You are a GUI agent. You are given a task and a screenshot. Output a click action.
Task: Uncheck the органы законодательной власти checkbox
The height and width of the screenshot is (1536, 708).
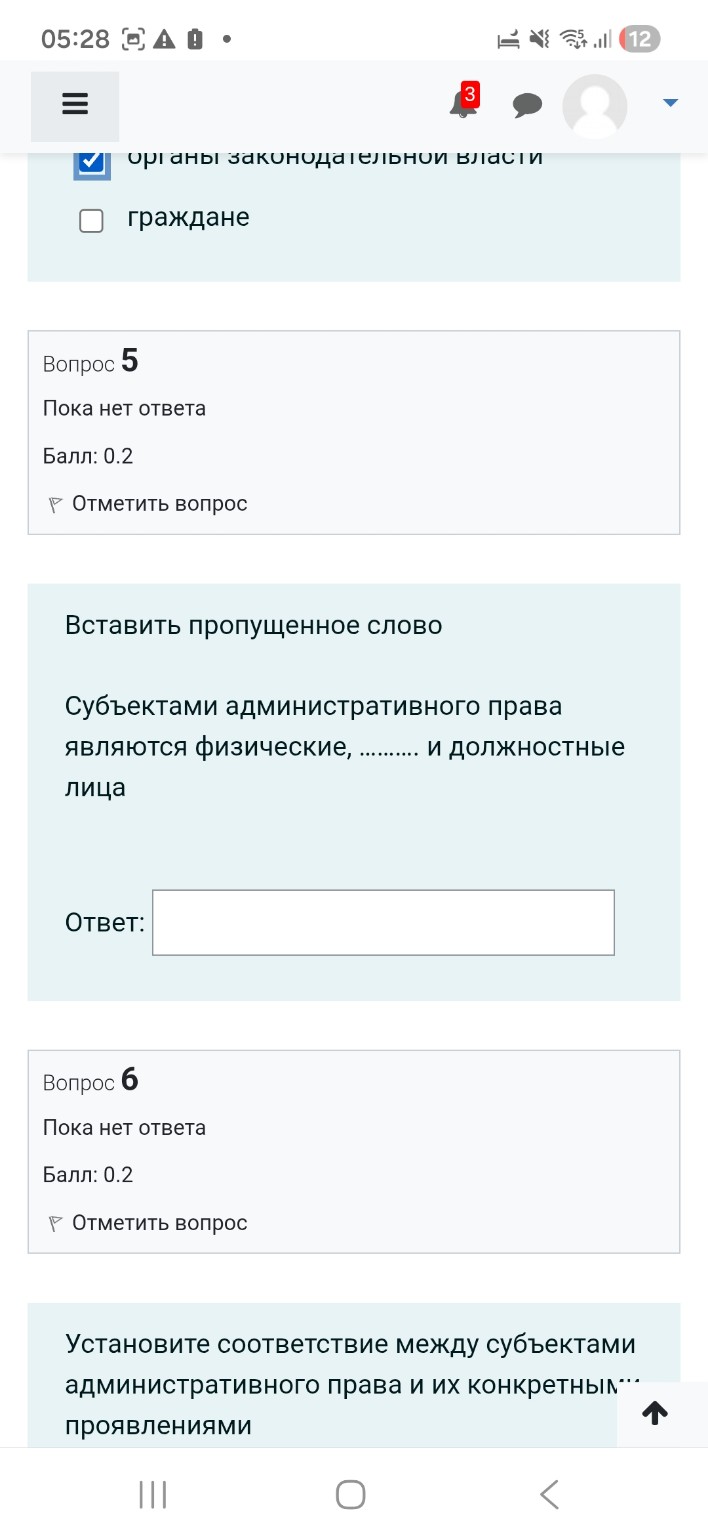click(x=91, y=157)
